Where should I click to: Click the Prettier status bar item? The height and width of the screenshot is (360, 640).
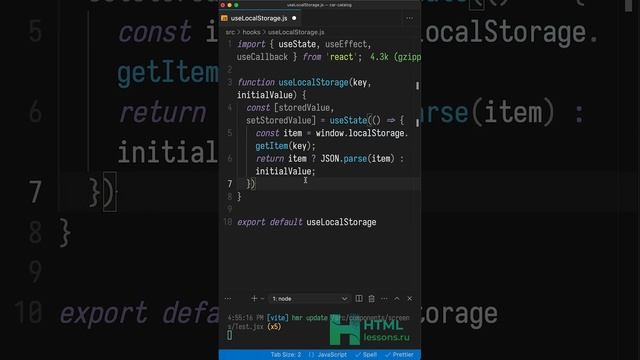point(399,355)
